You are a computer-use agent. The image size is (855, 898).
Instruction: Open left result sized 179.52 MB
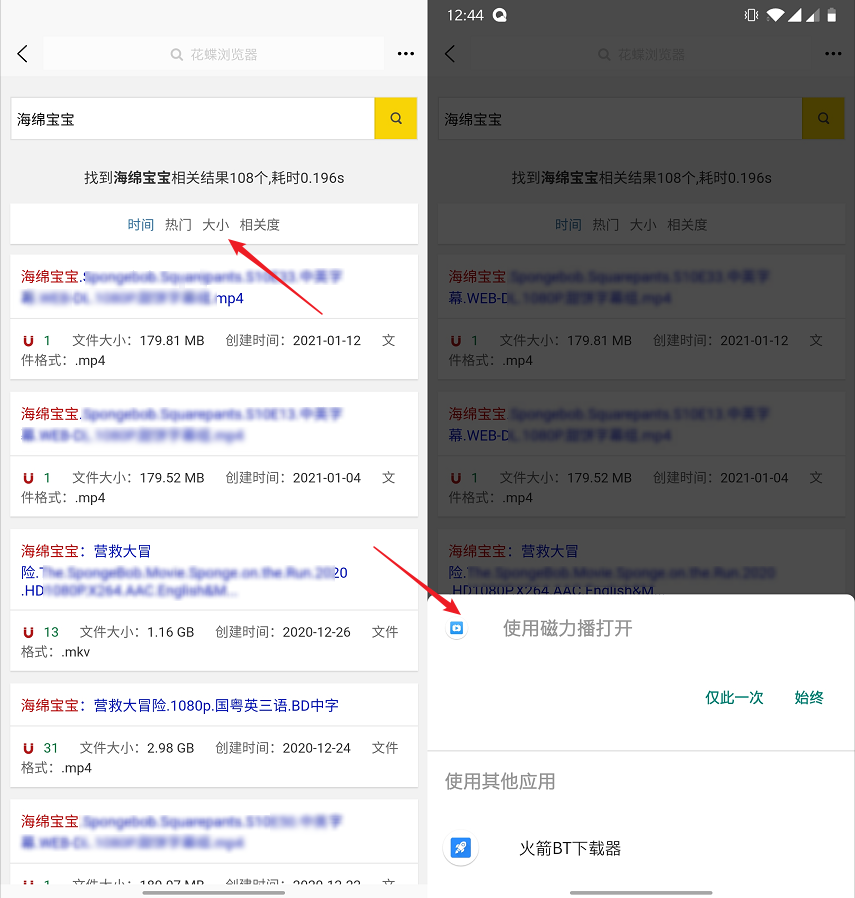click(182, 424)
